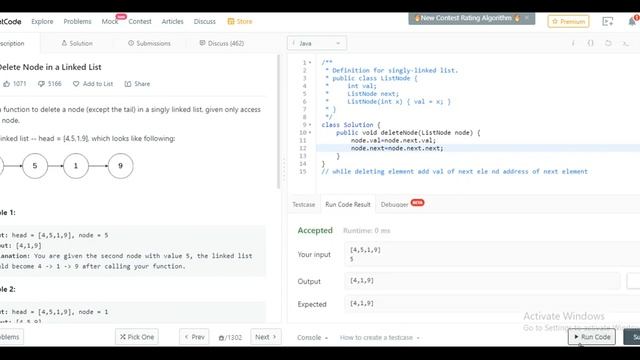Click line 11 node.val code line
Viewport: 640px width, 360px height.
(393, 140)
